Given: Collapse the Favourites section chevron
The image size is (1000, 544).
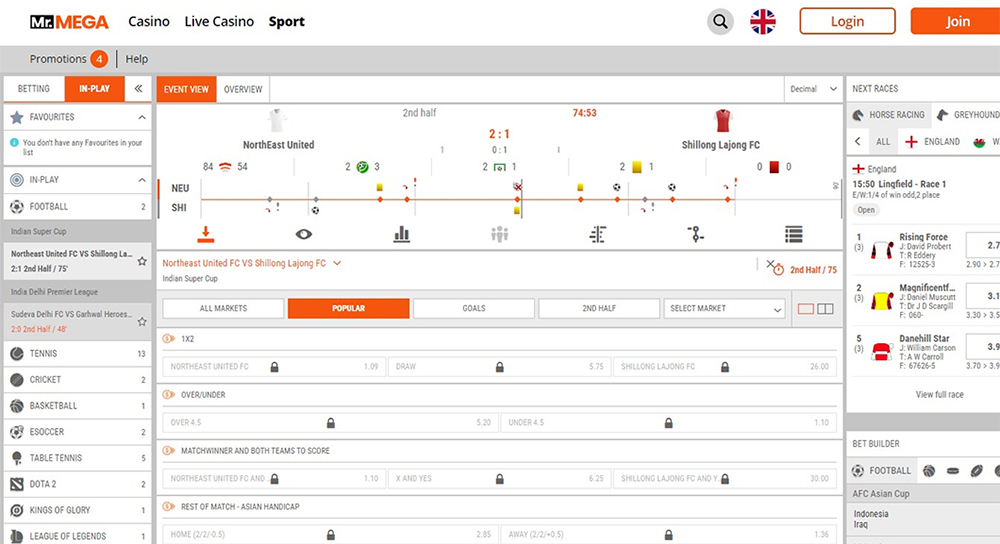Looking at the screenshot, I should pyautogui.click(x=142, y=117).
